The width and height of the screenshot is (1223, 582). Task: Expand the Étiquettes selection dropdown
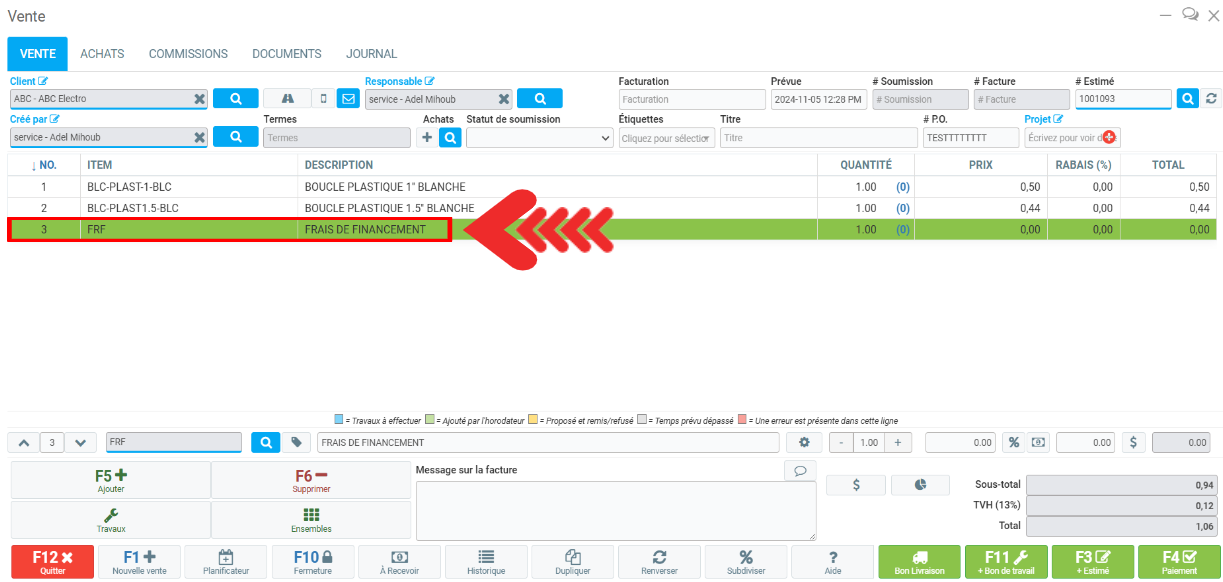pyautogui.click(x=667, y=138)
